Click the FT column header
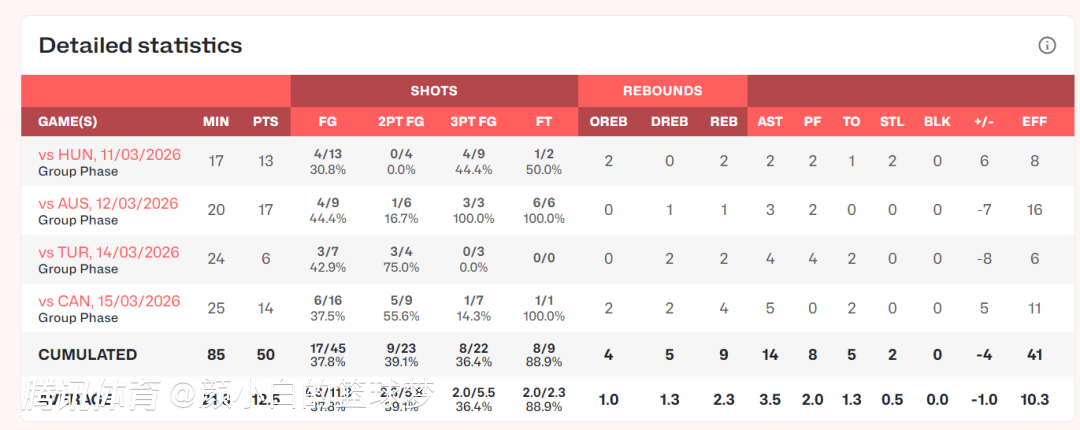The image size is (1080, 430). [x=544, y=121]
